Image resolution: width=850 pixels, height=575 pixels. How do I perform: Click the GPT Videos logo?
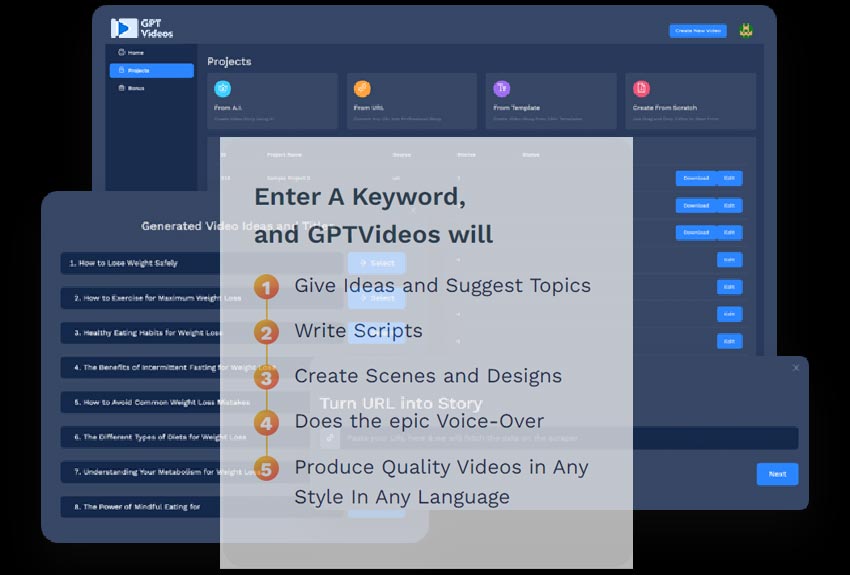click(142, 28)
